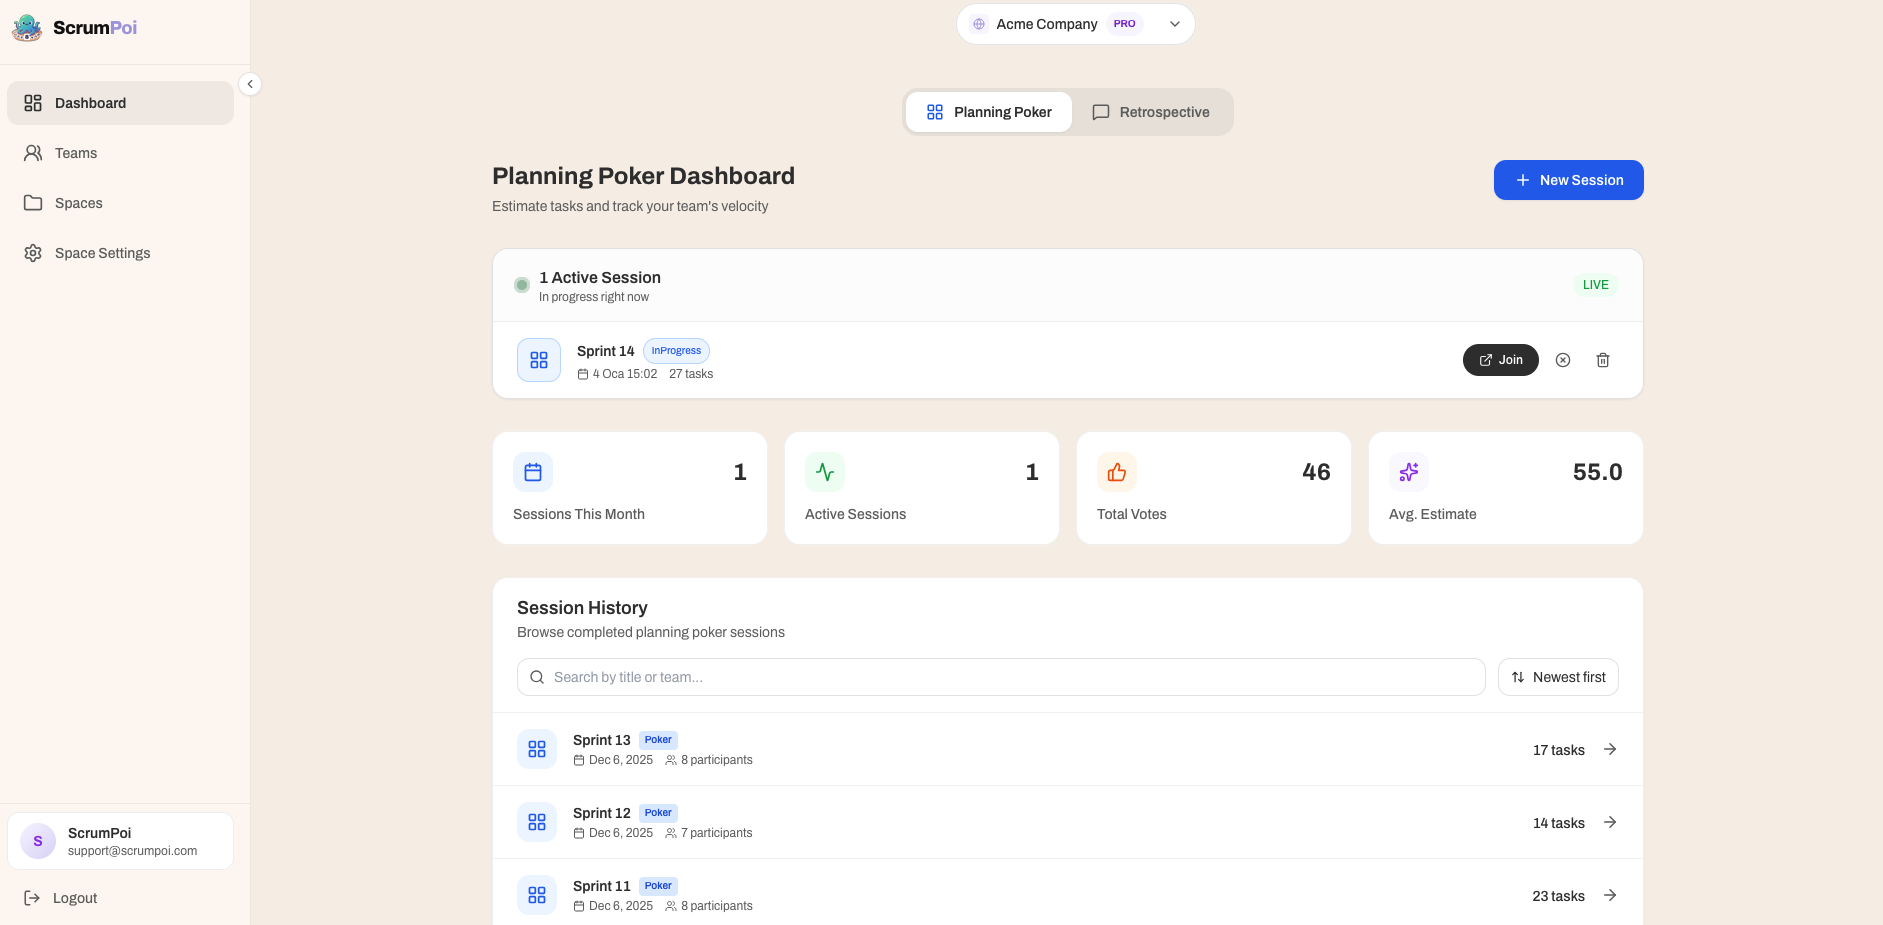Image resolution: width=1883 pixels, height=925 pixels.
Task: Open the Spaces folder icon
Action: point(33,202)
